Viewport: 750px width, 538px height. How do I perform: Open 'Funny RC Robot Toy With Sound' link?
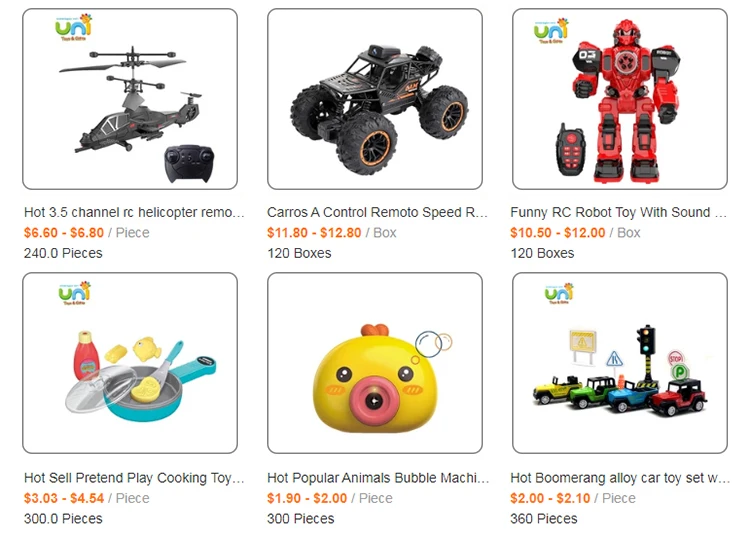pyautogui.click(x=618, y=212)
